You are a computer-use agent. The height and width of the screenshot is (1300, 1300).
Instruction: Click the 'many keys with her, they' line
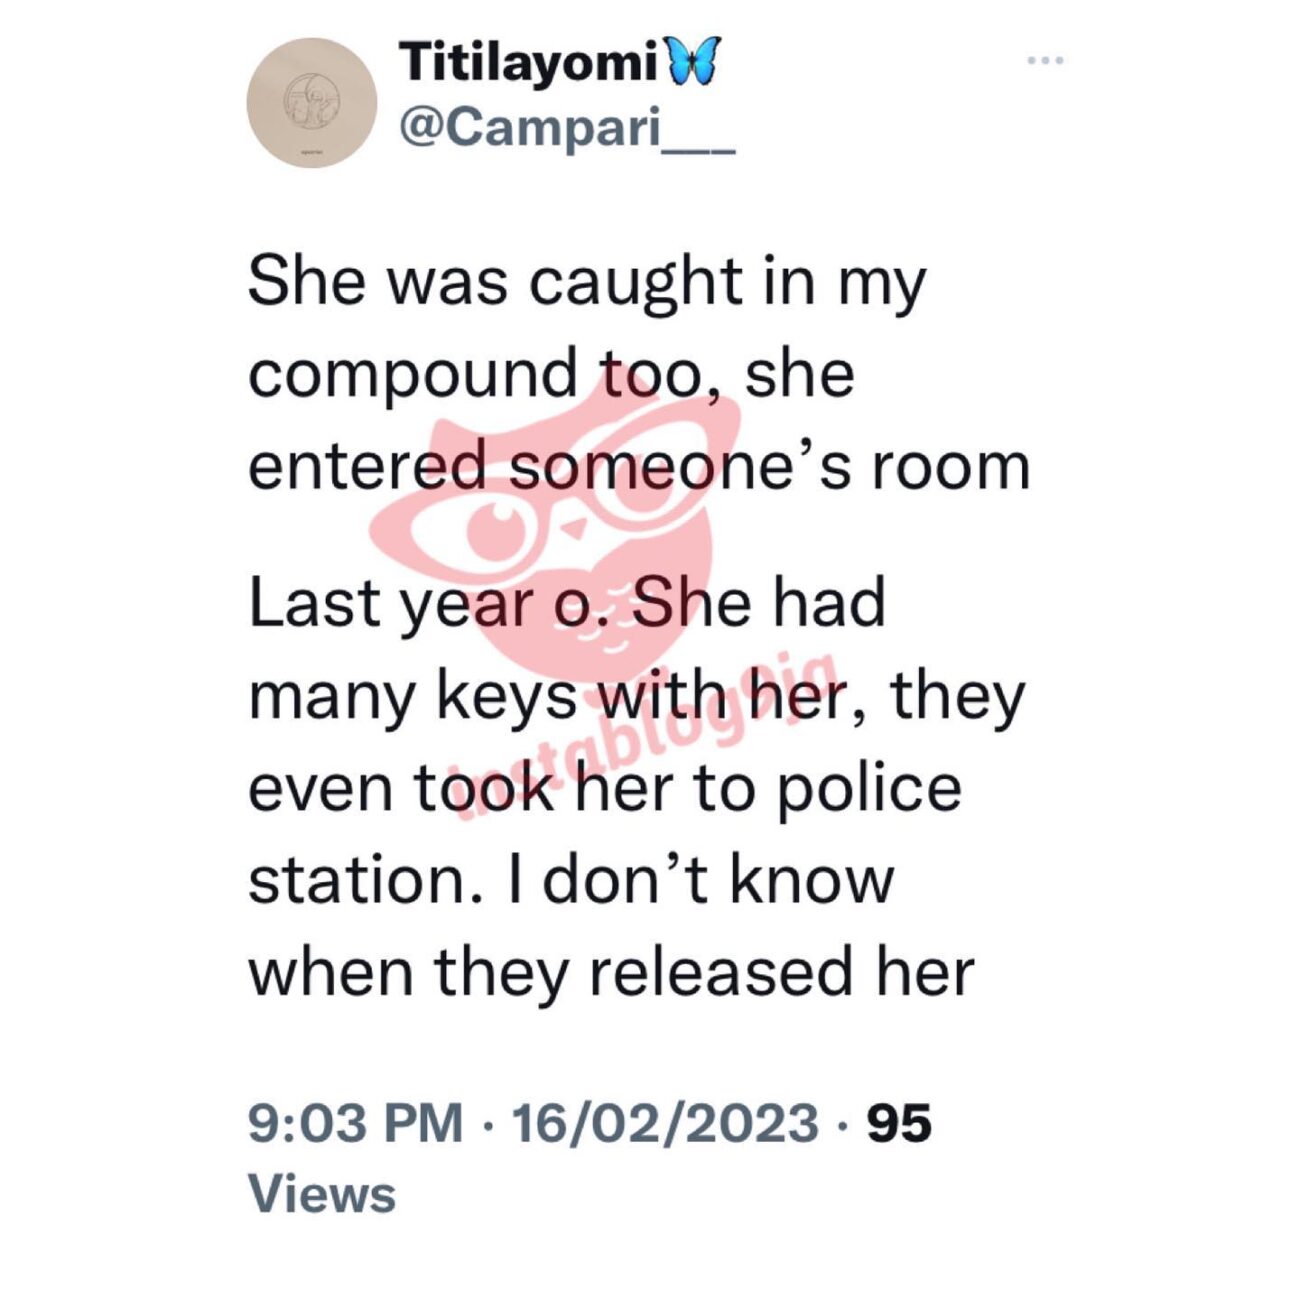[x=636, y=698]
